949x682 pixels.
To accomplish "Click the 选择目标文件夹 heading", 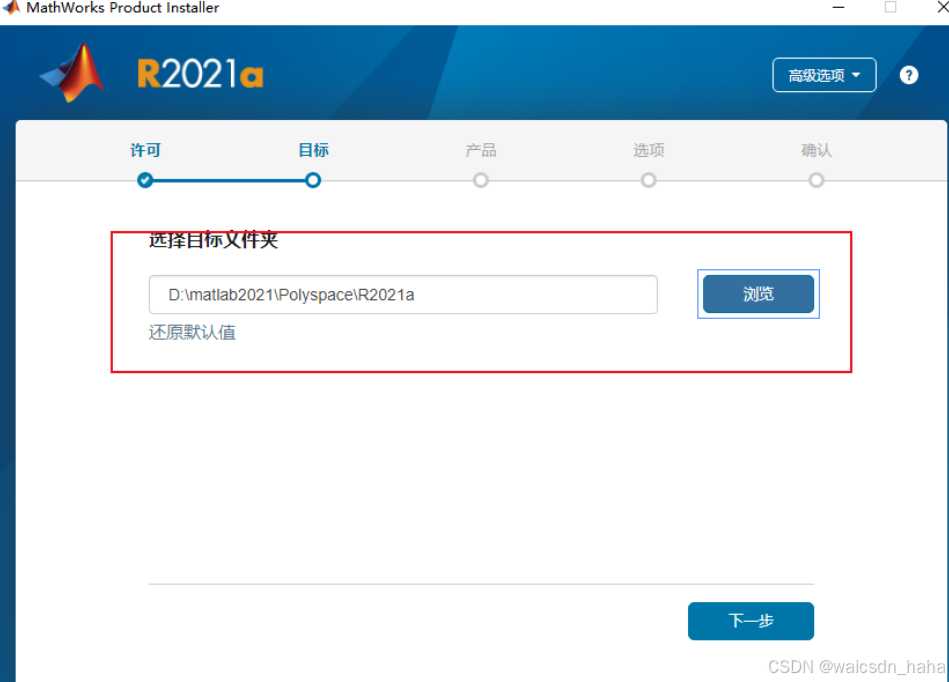I will pyautogui.click(x=213, y=240).
